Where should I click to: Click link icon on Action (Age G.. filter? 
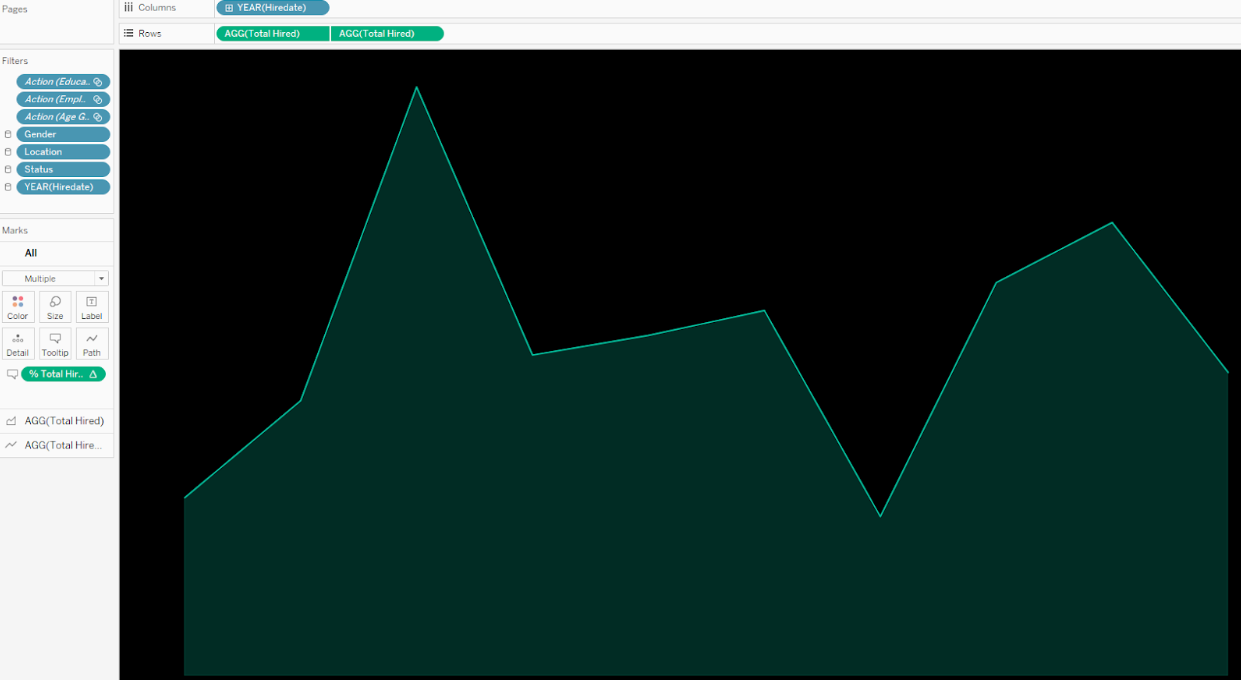point(98,117)
